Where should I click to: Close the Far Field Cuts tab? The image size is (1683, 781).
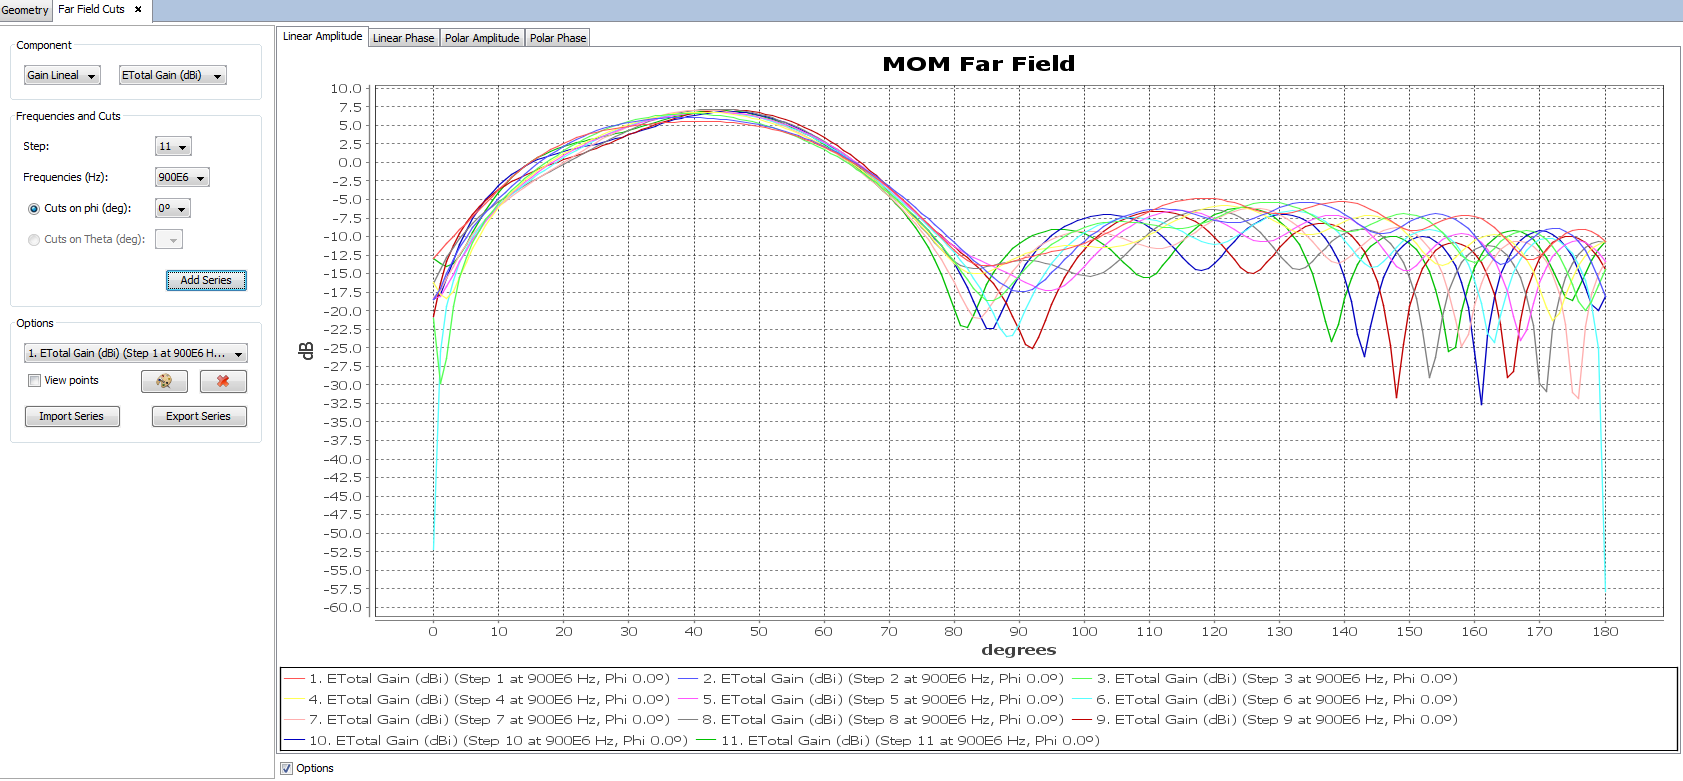(x=138, y=9)
